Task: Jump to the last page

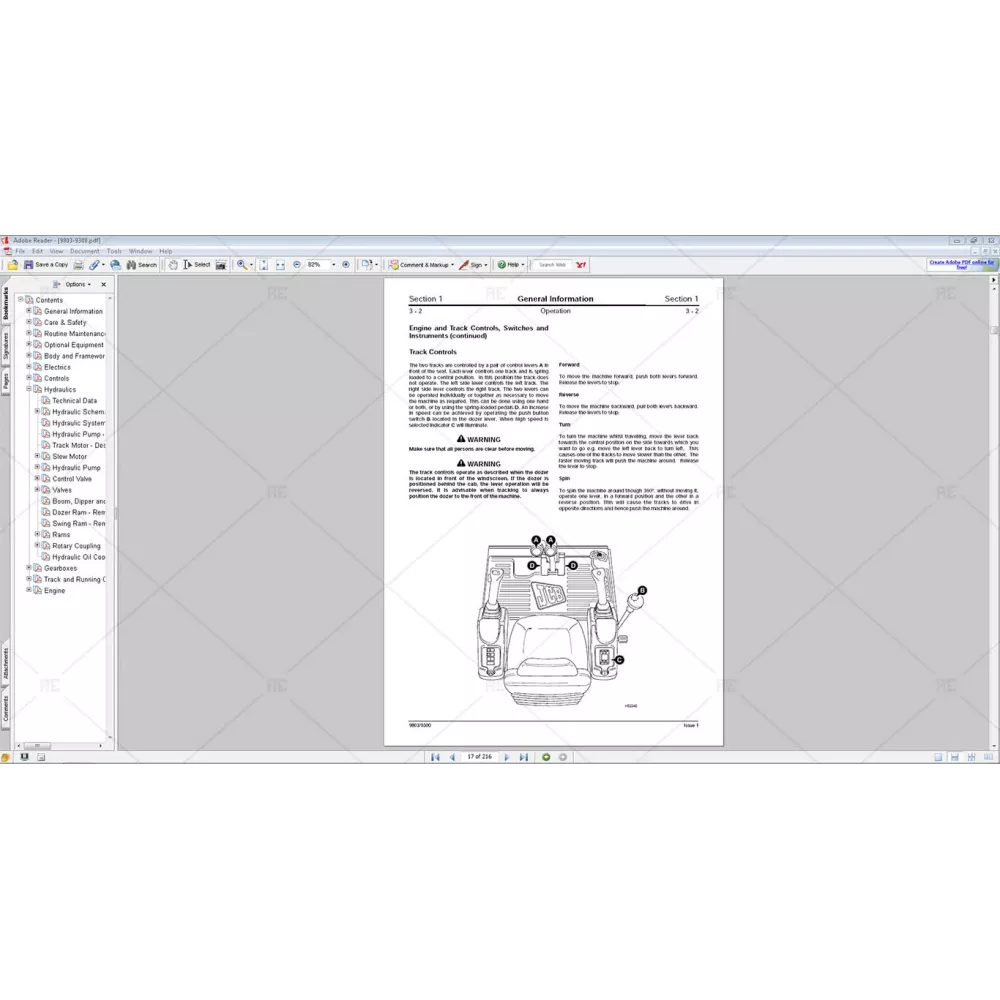Action: [x=523, y=757]
